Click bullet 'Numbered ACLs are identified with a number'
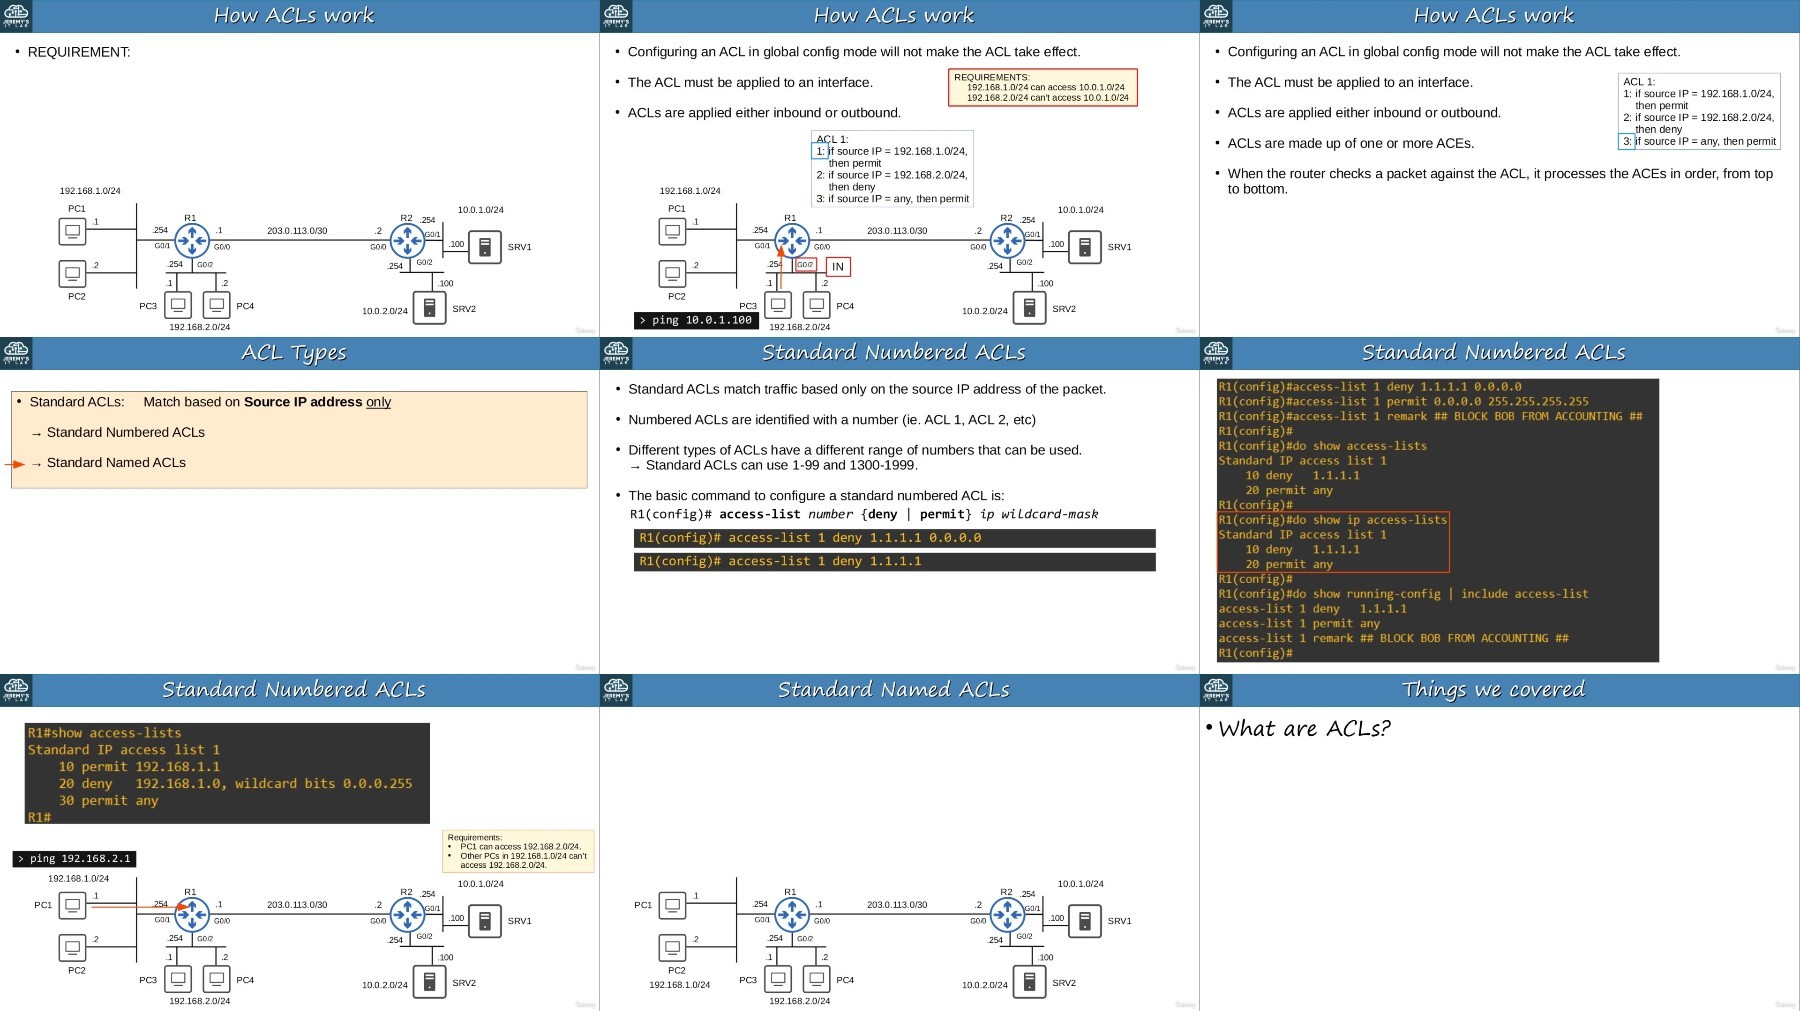Image resolution: width=1800 pixels, height=1011 pixels. [x=832, y=420]
